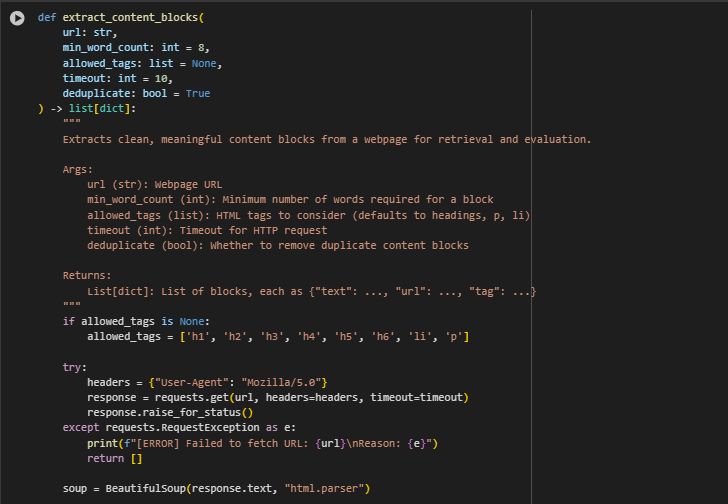Run the code cell with the play button

(x=17, y=18)
